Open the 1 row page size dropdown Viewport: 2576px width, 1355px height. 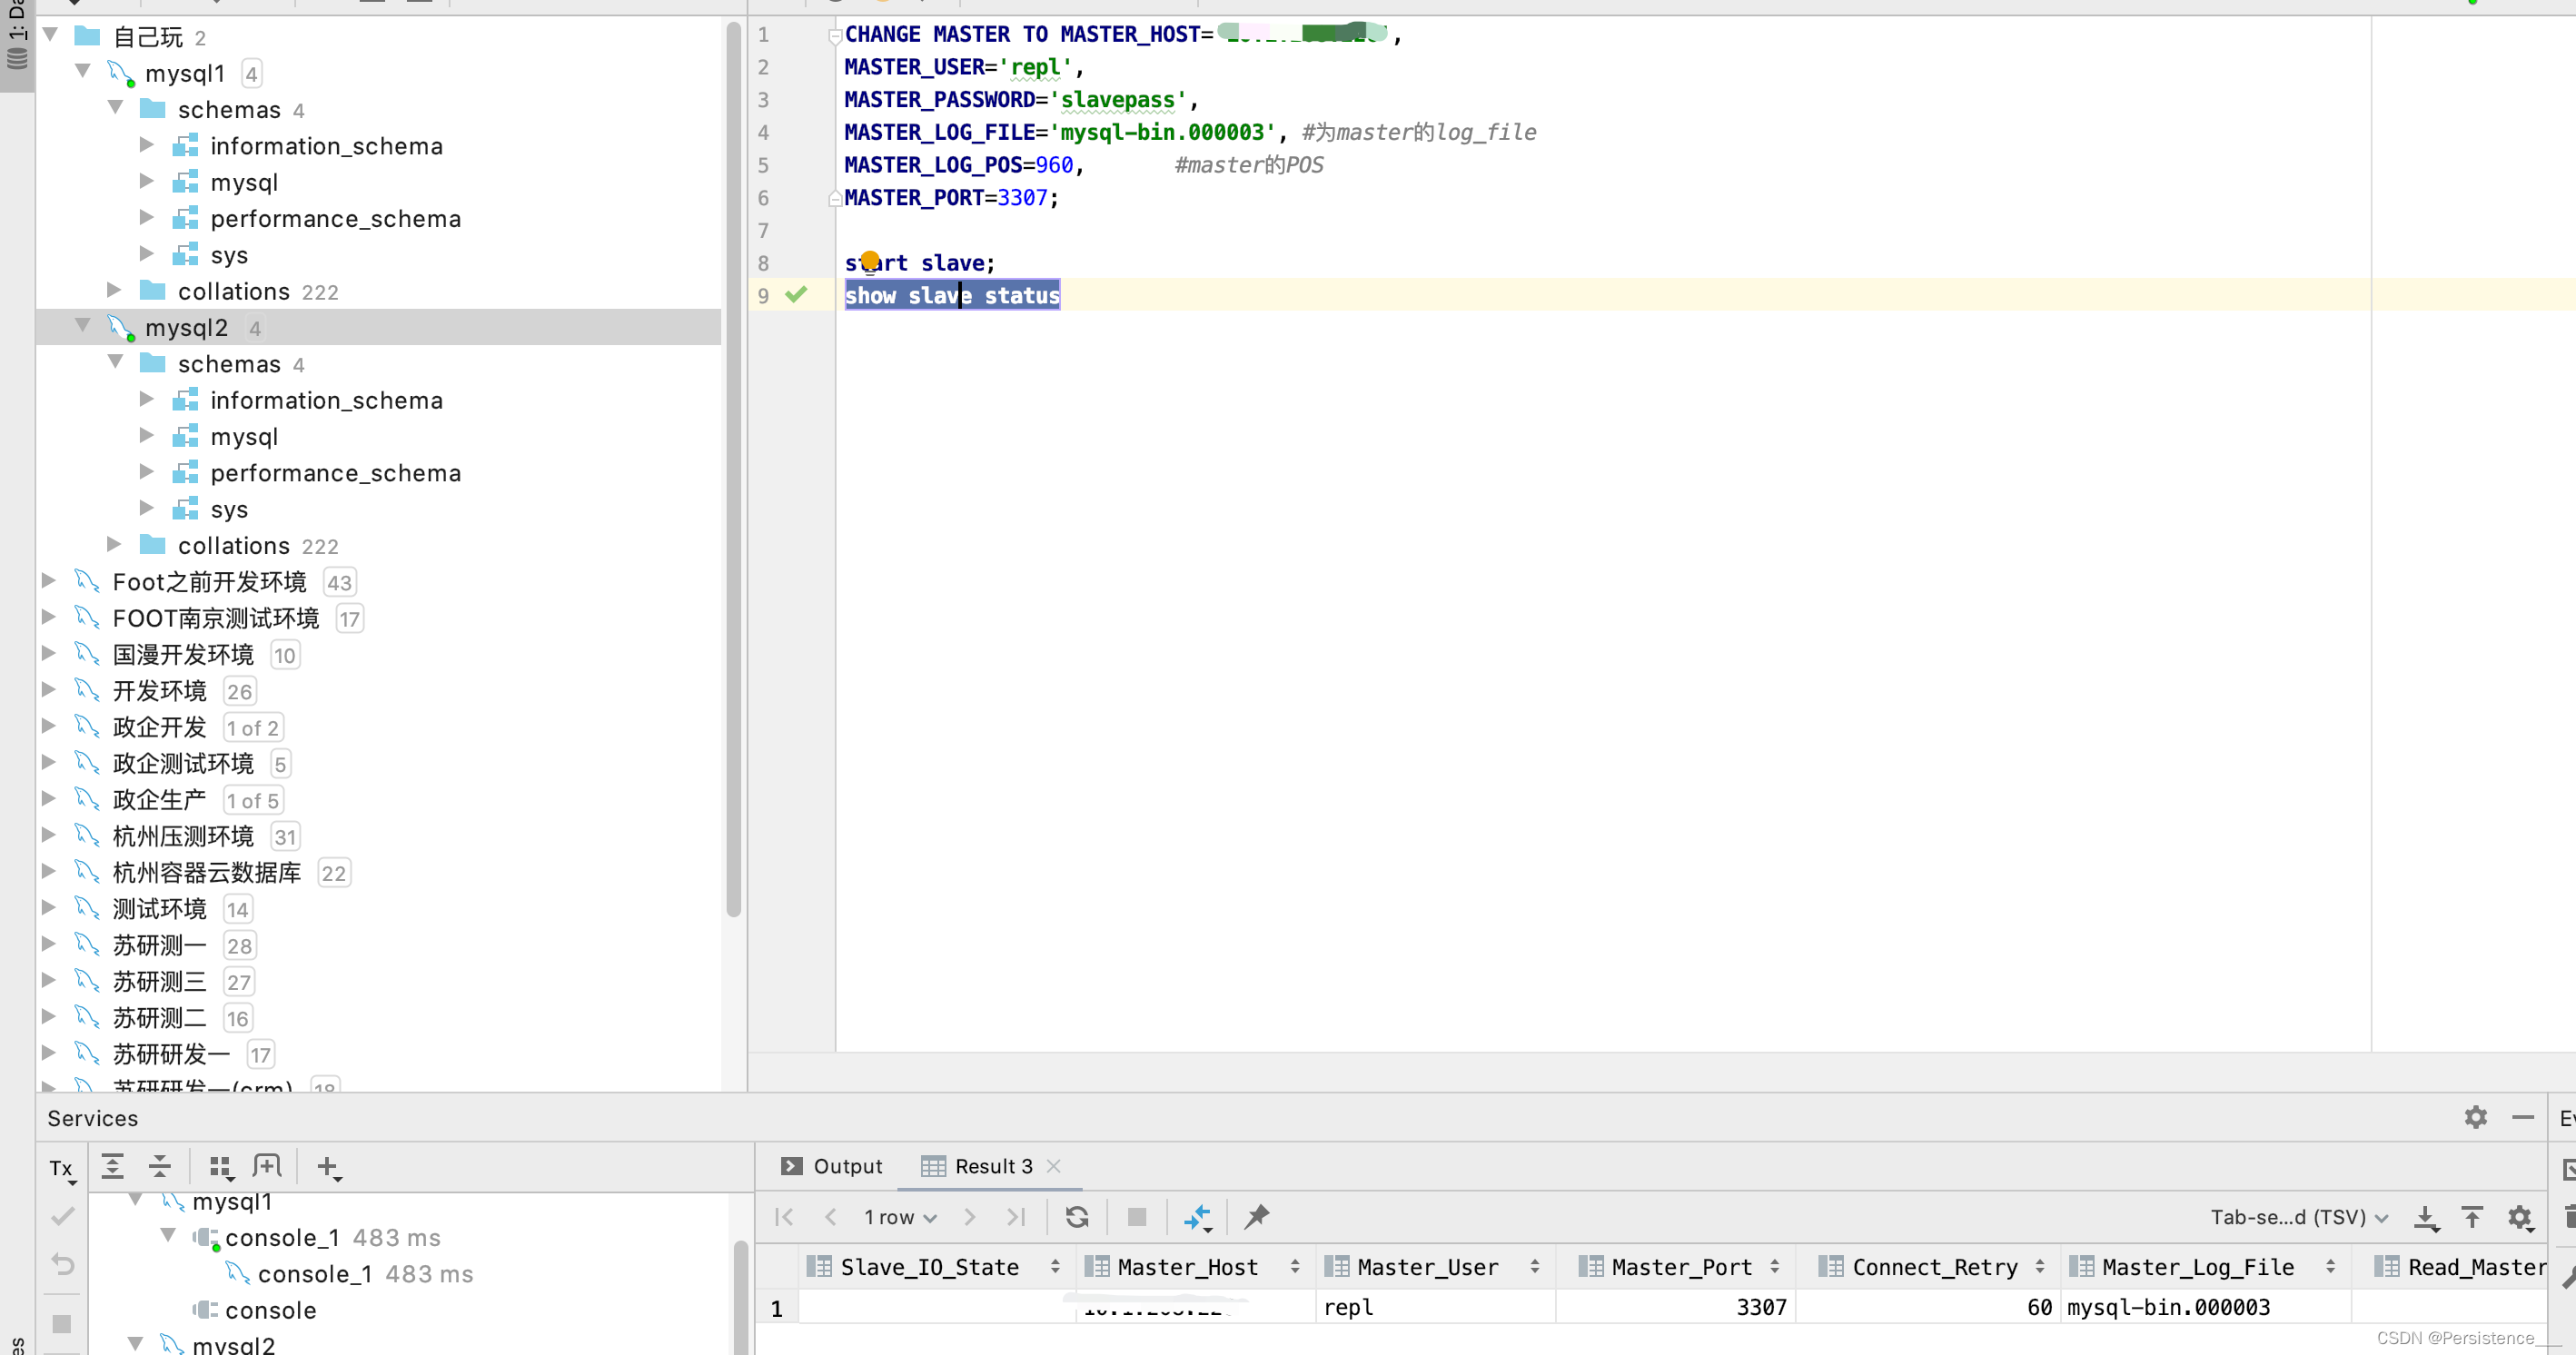coord(899,1217)
